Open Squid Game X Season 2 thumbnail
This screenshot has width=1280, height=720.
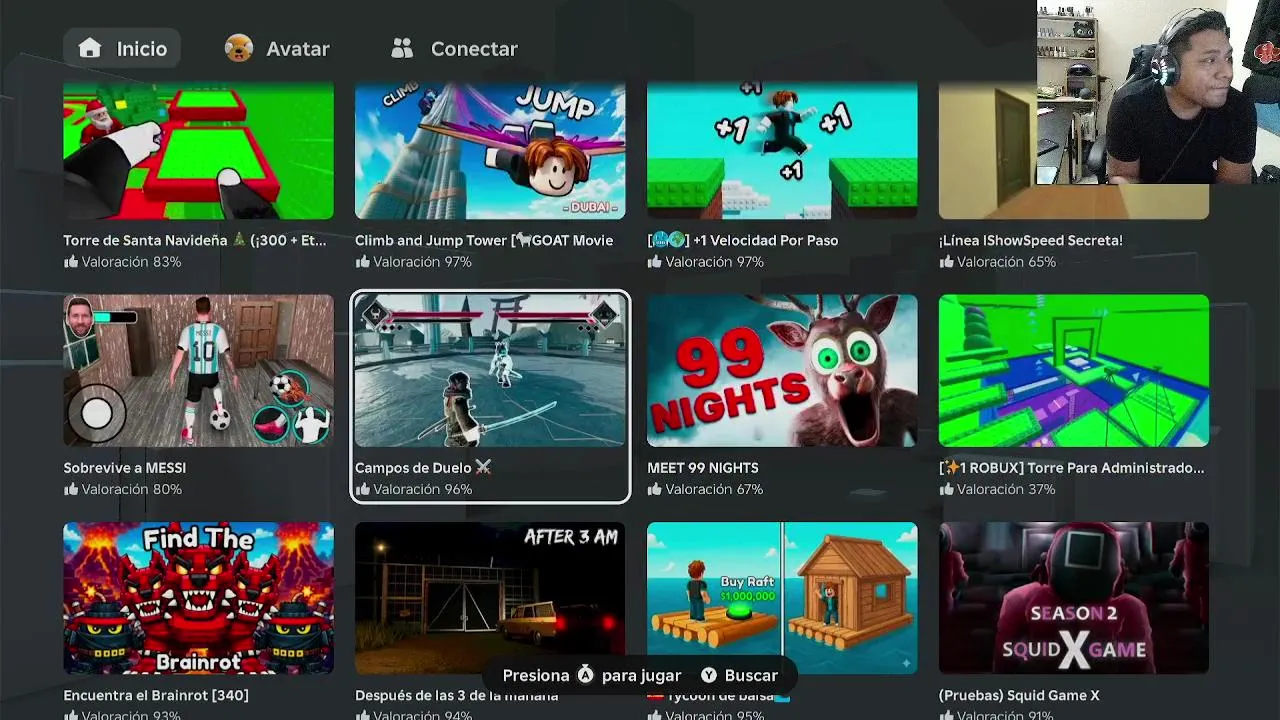point(1073,598)
